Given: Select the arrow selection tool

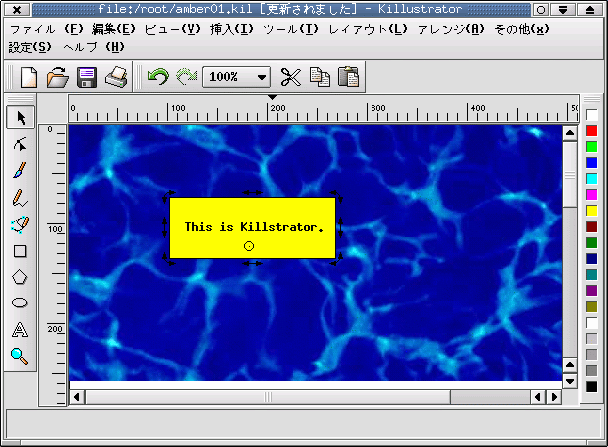Looking at the screenshot, I should coord(21,117).
